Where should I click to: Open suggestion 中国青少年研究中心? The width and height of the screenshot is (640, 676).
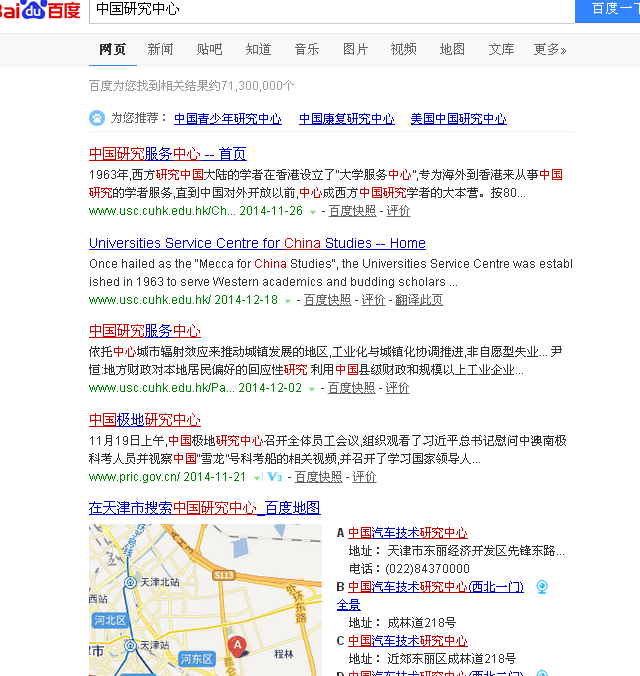[x=228, y=119]
